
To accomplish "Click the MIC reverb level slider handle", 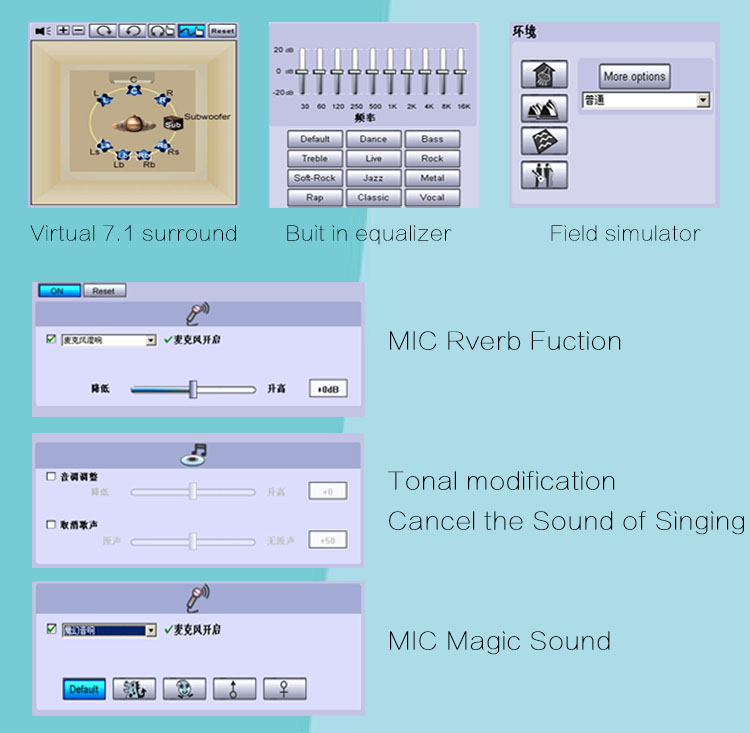I will [x=193, y=389].
